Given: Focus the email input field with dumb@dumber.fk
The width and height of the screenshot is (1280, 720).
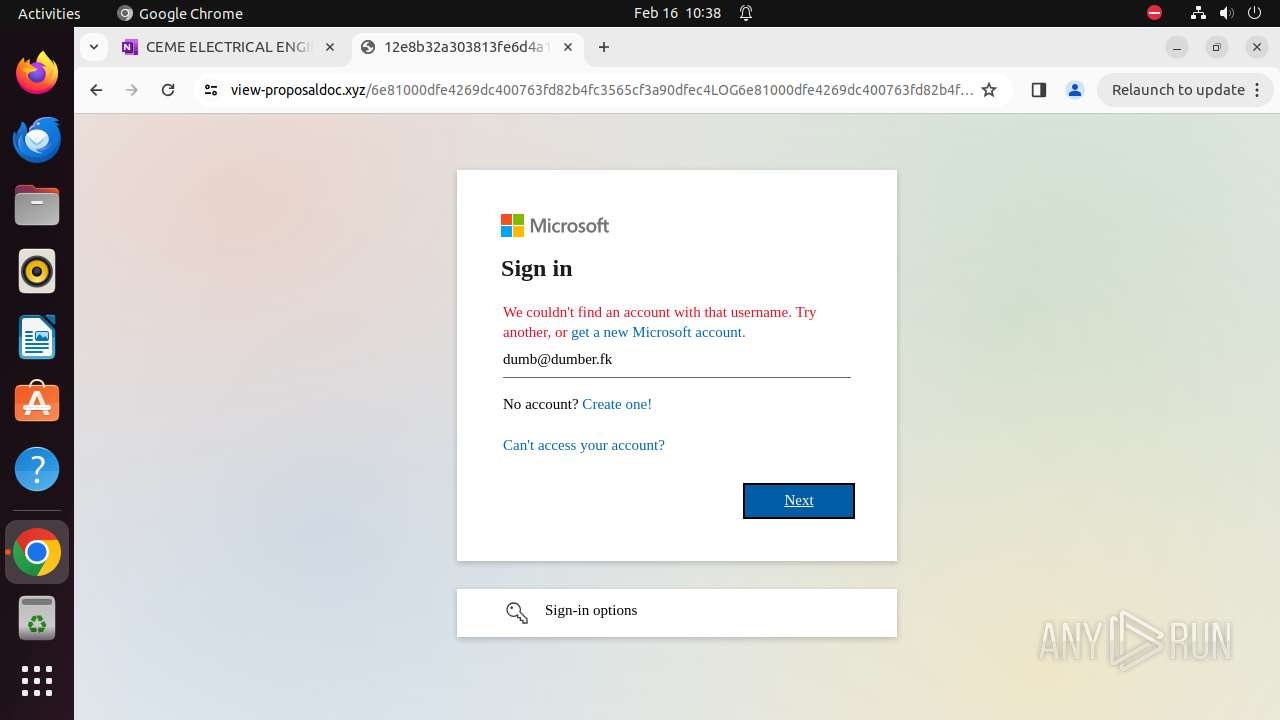Looking at the screenshot, I should pyautogui.click(x=677, y=360).
